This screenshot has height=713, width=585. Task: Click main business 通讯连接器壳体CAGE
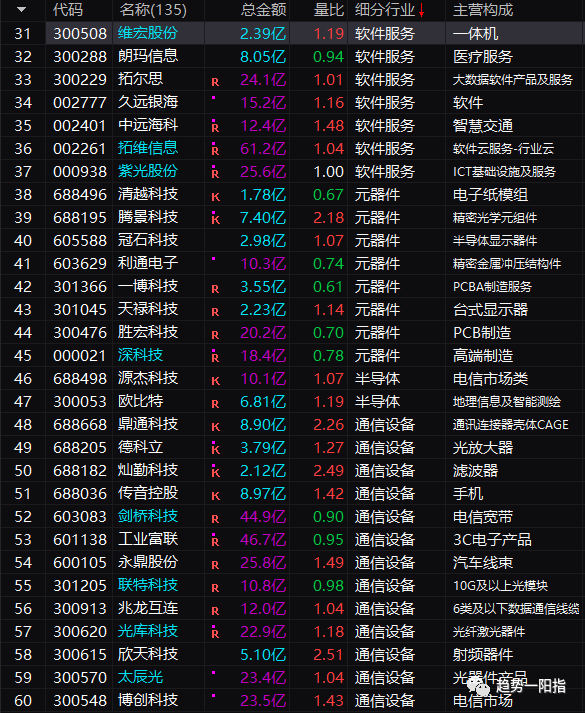click(x=510, y=425)
